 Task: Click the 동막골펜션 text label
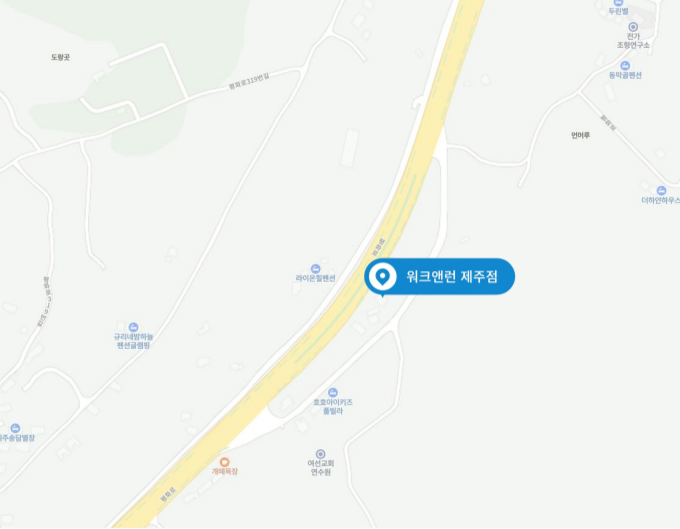point(625,75)
